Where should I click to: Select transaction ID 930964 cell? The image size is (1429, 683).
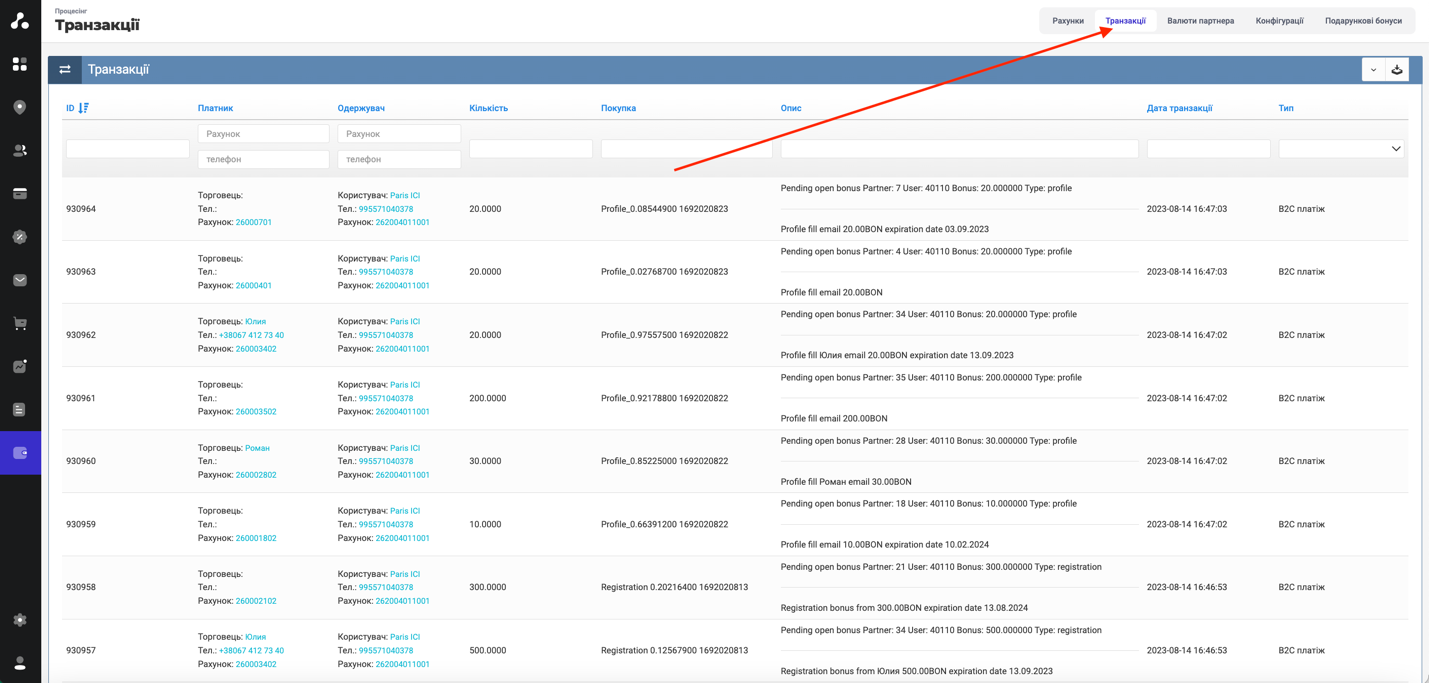point(81,209)
